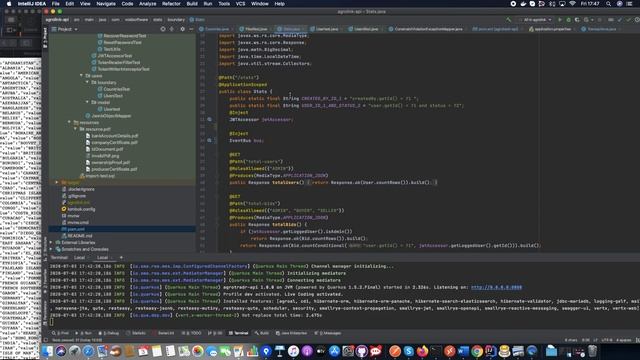This screenshot has width=640, height=360.
Task: Click the UTF-8 encoding indicator in the status bar
Action: coord(607,340)
